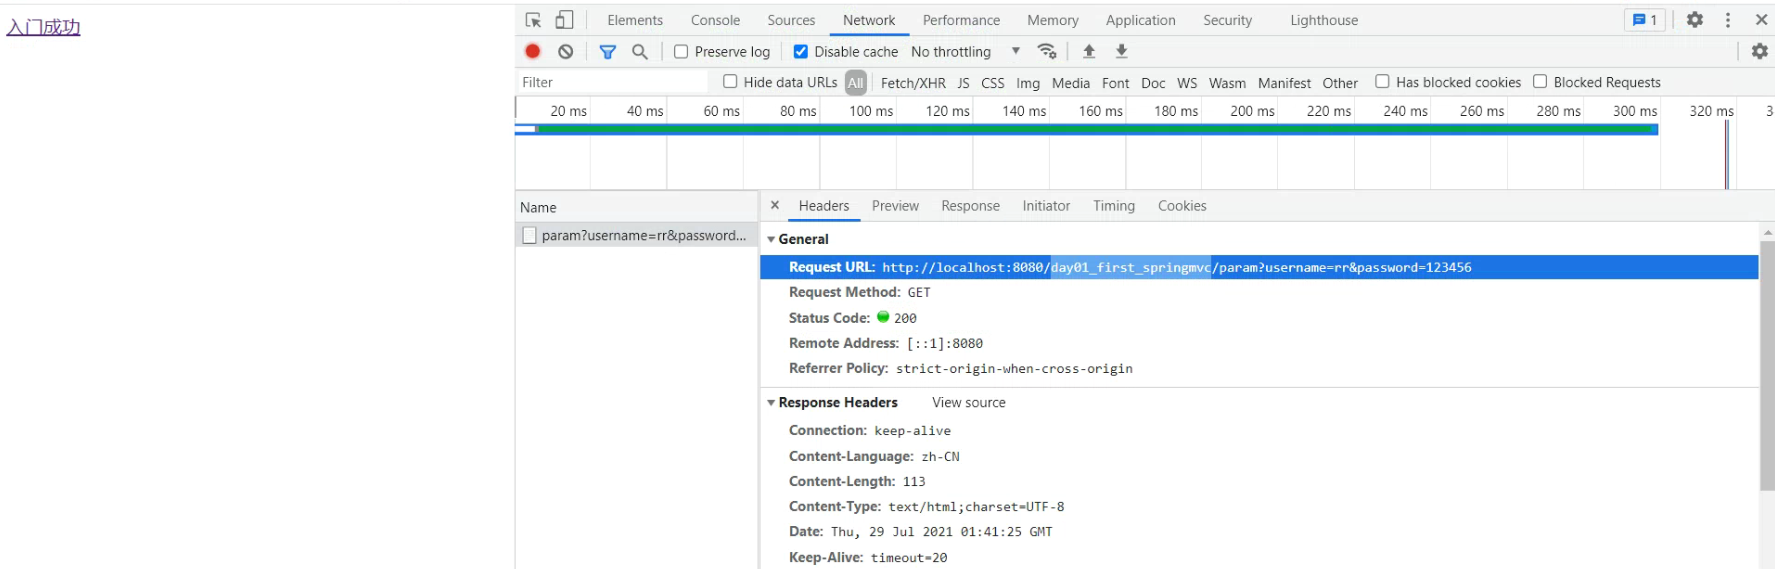Image resolution: width=1775 pixels, height=569 pixels.
Task: Toggle the network filter funnel icon
Action: [x=607, y=51]
